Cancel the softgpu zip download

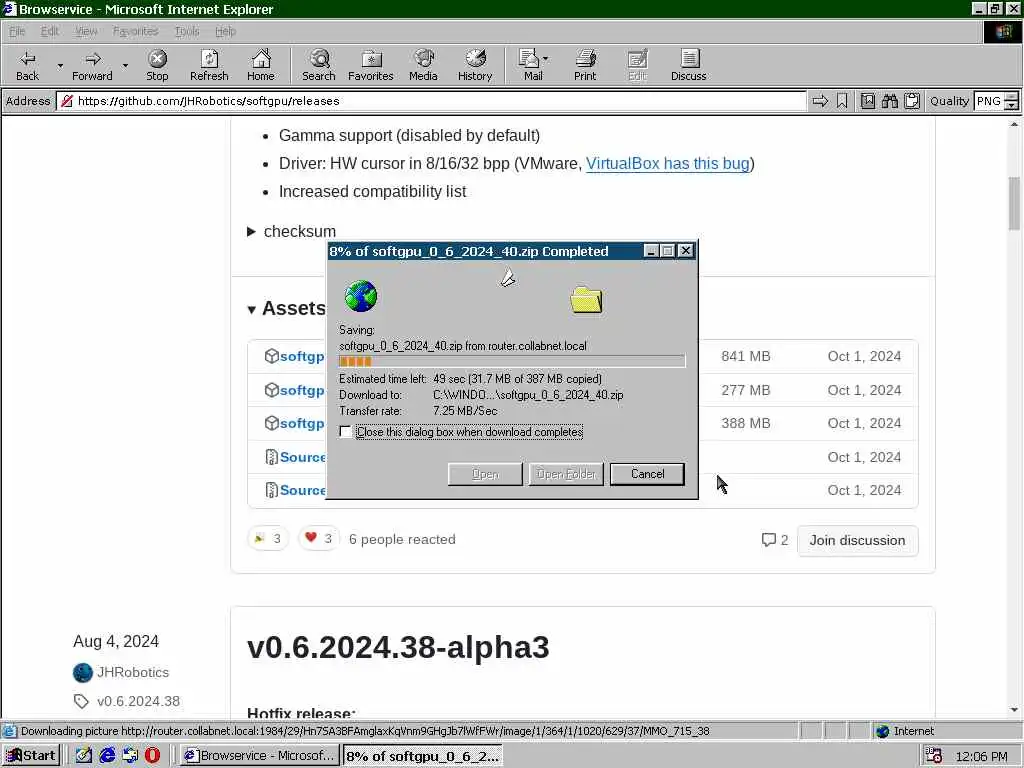(647, 474)
